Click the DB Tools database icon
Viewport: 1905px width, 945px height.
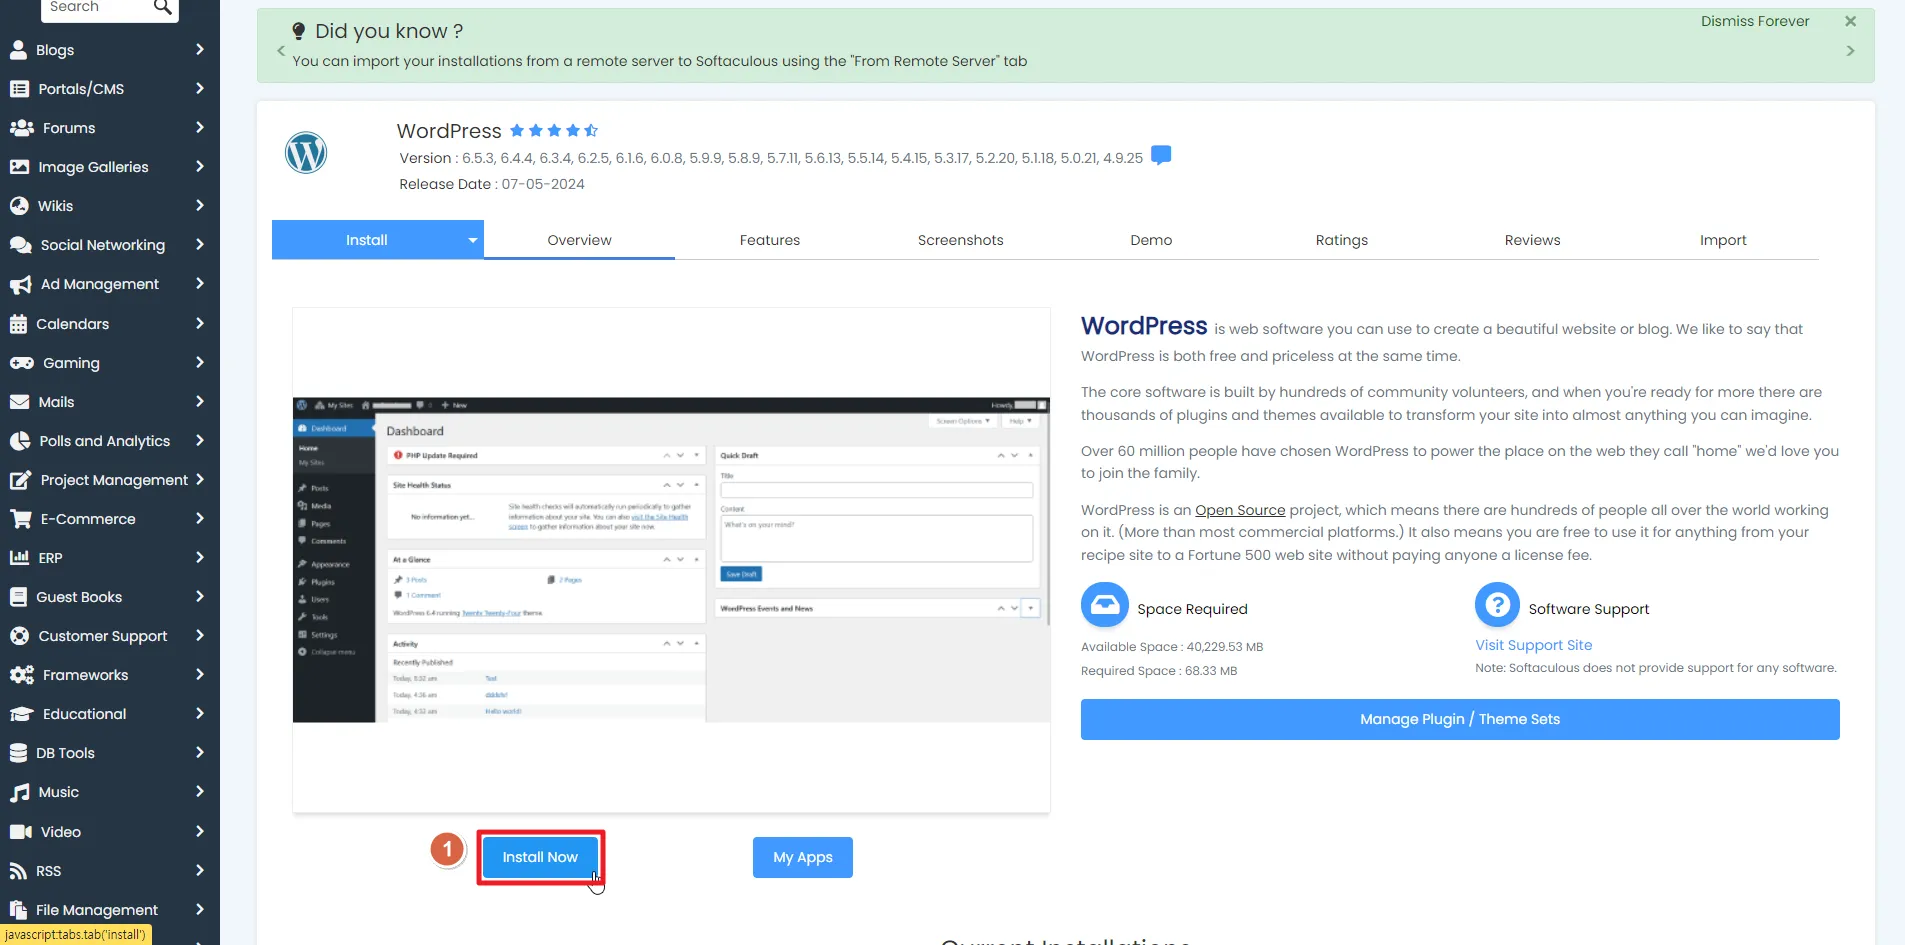(18, 753)
